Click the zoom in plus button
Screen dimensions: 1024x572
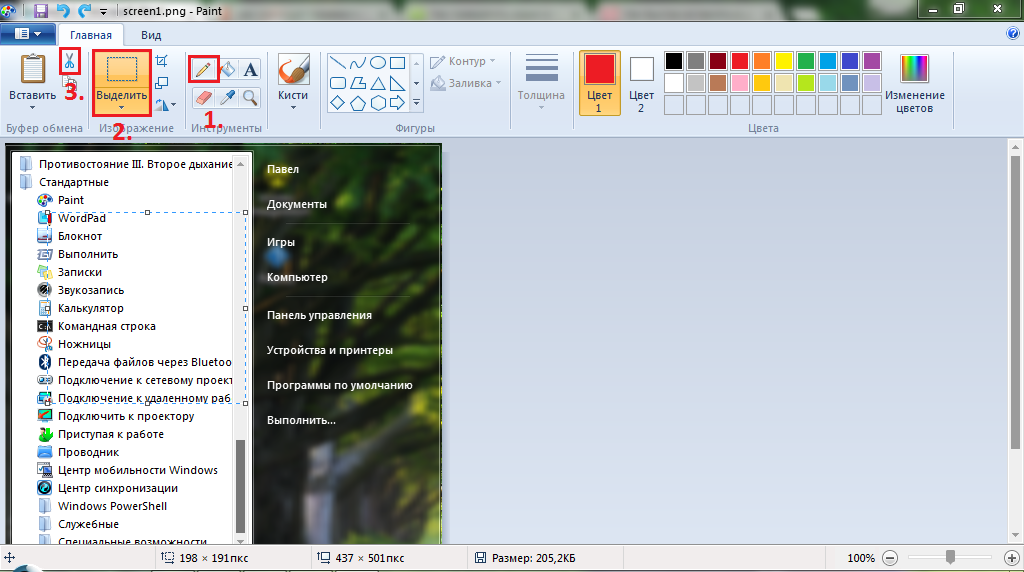(x=1011, y=557)
